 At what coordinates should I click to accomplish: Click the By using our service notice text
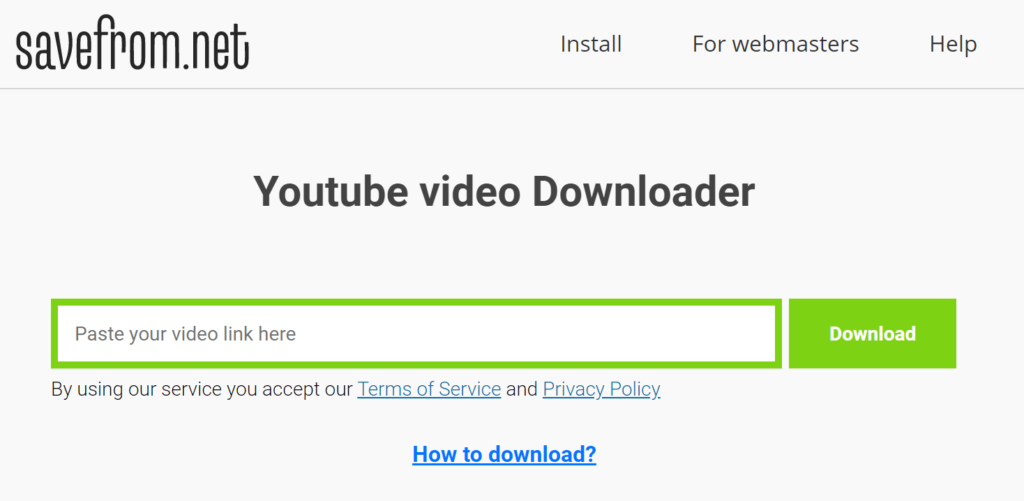(x=202, y=389)
